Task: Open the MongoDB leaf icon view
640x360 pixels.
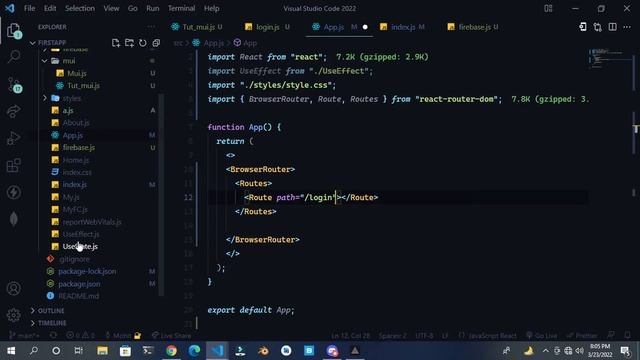Action: click(13, 219)
